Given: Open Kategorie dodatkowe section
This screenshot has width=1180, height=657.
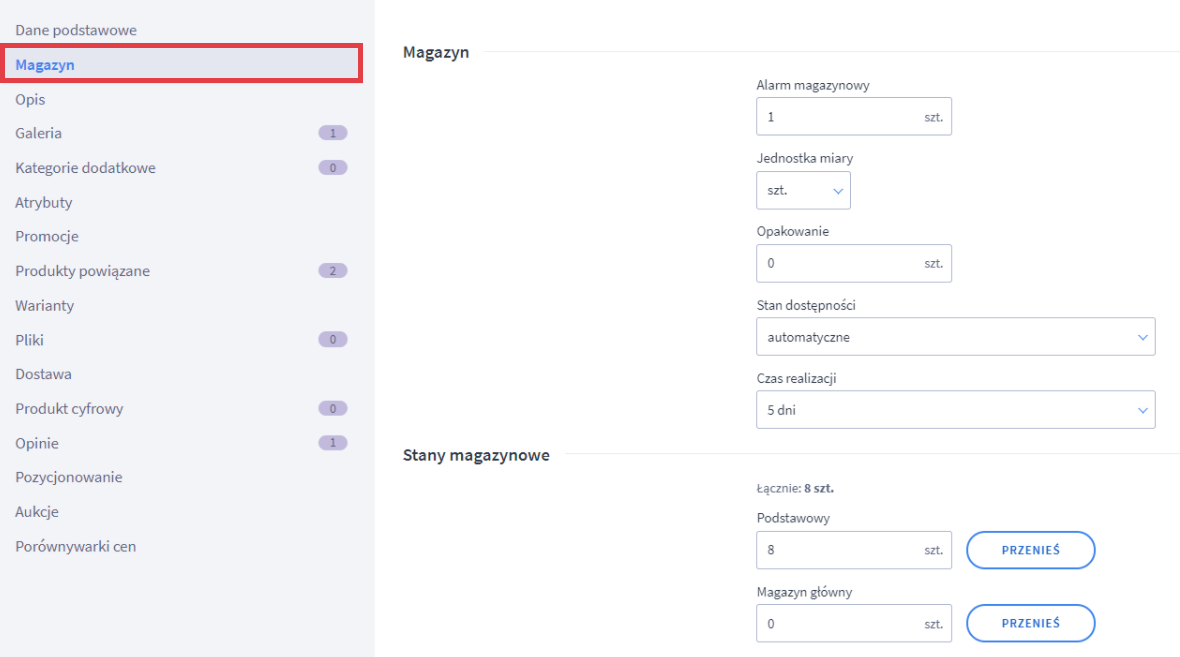Looking at the screenshot, I should [x=85, y=168].
